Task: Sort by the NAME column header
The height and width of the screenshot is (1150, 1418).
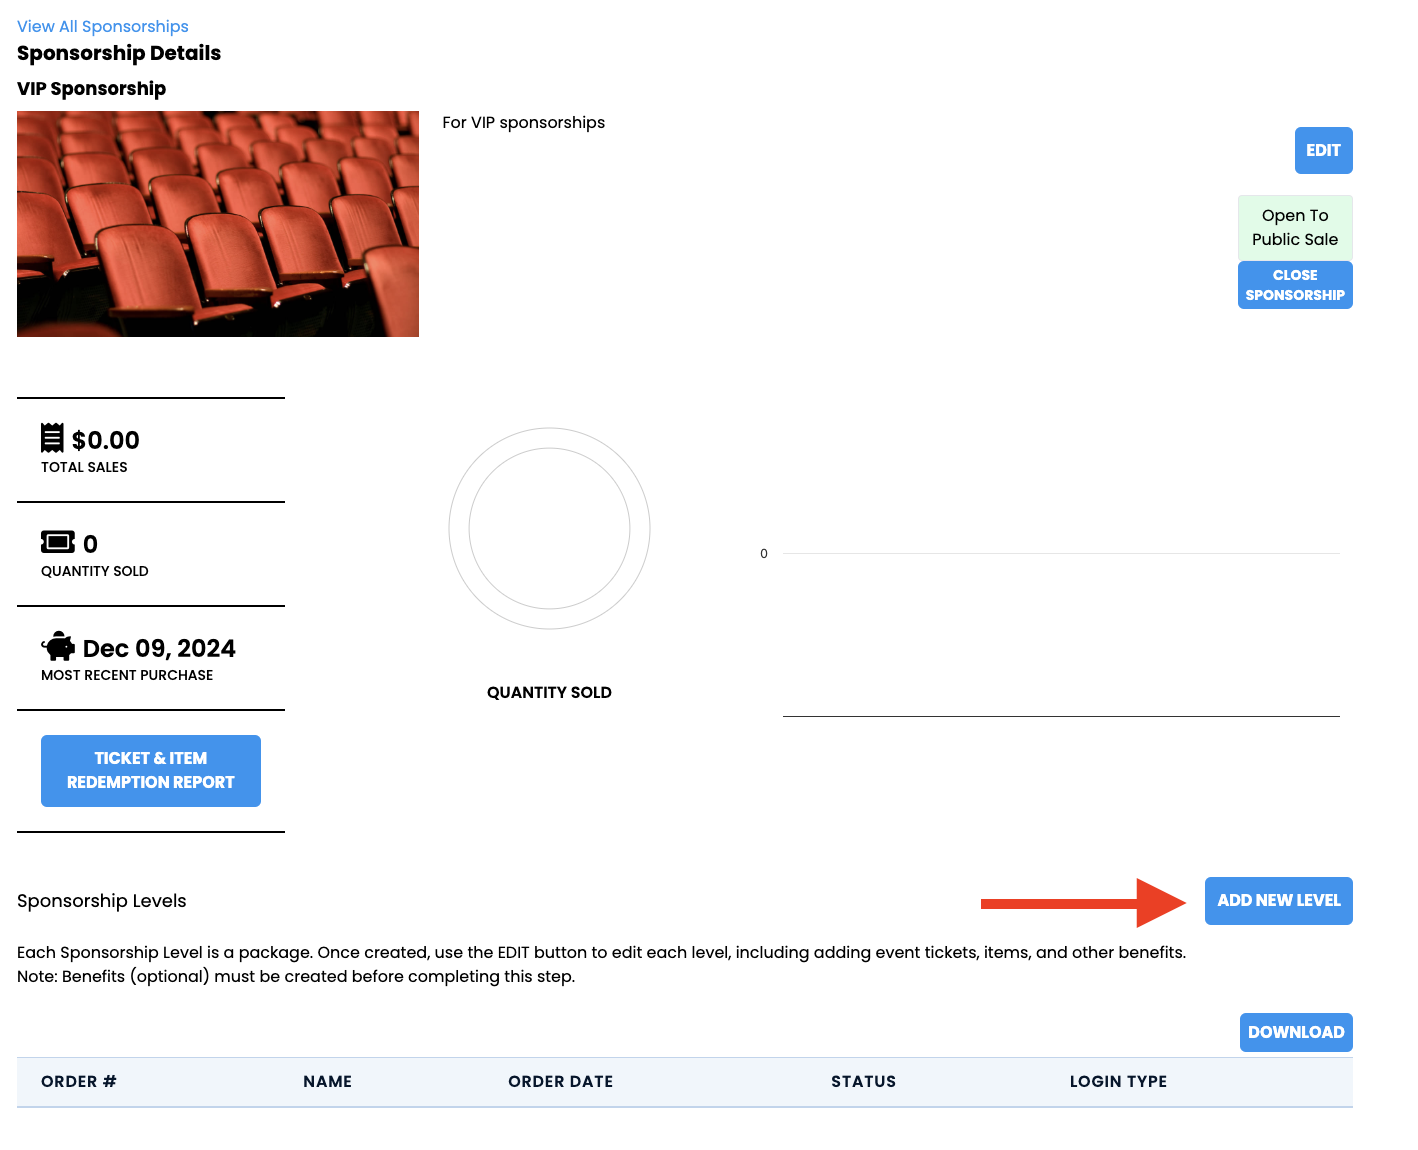Action: point(328,1082)
